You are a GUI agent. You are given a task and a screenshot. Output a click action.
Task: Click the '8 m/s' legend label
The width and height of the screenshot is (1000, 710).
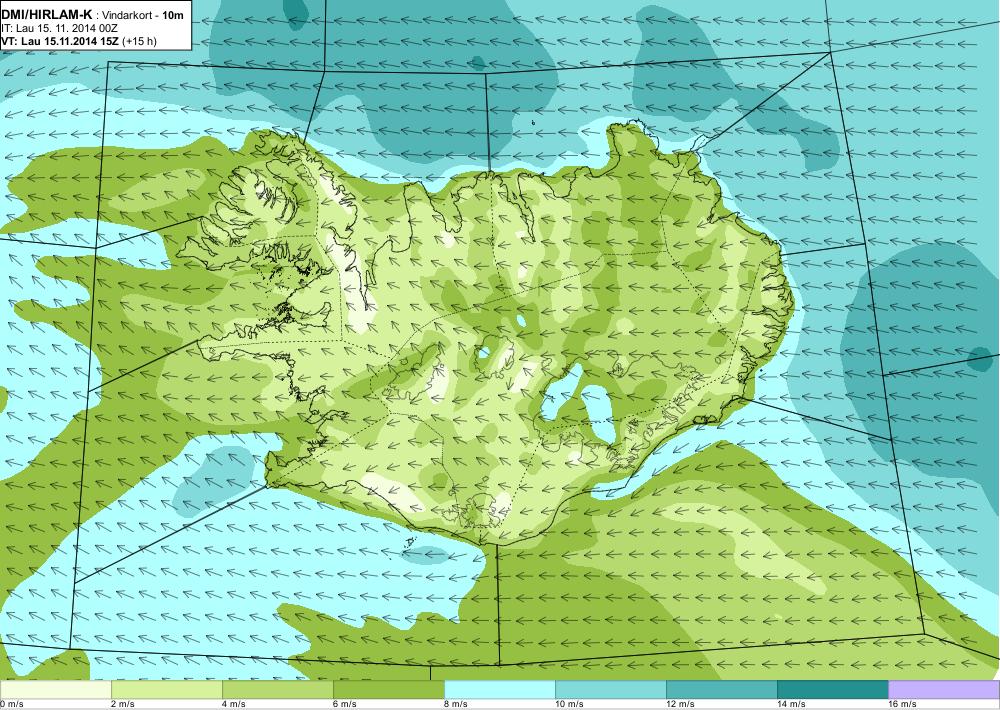point(456,704)
